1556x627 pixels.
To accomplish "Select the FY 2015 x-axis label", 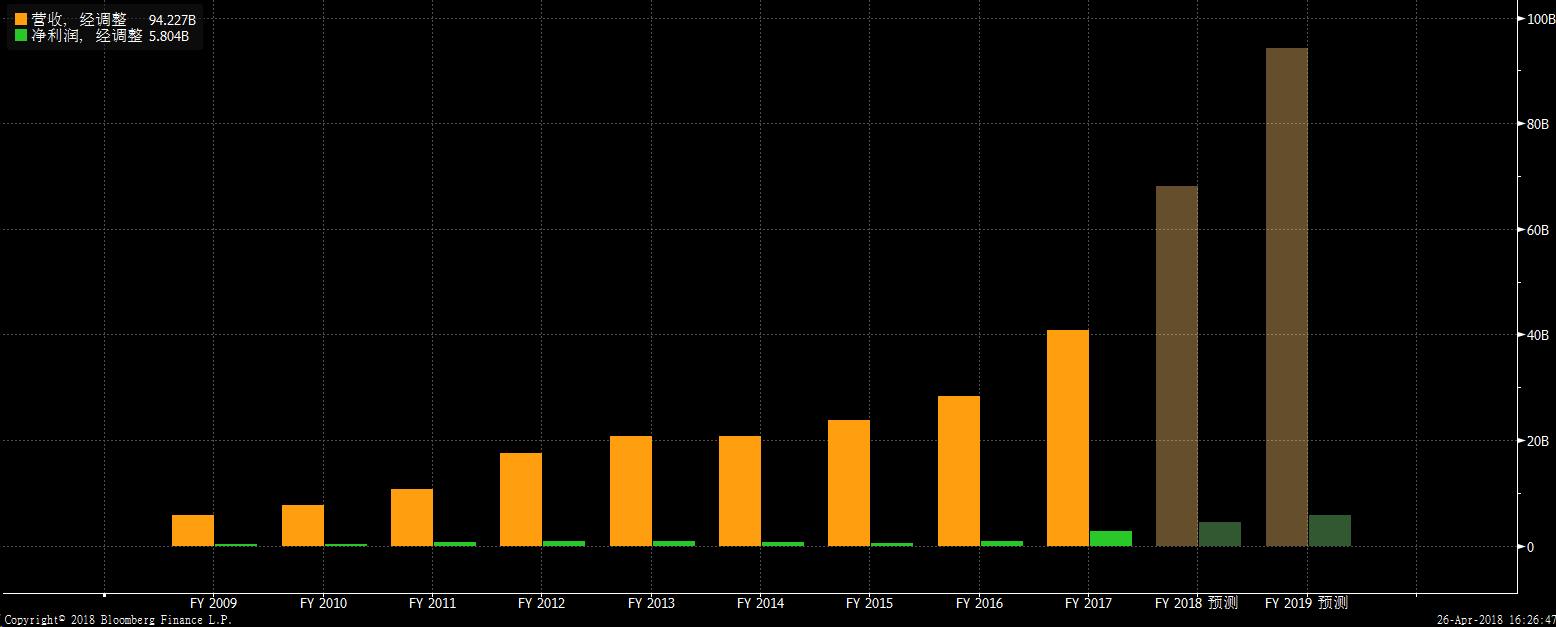I will (x=869, y=603).
